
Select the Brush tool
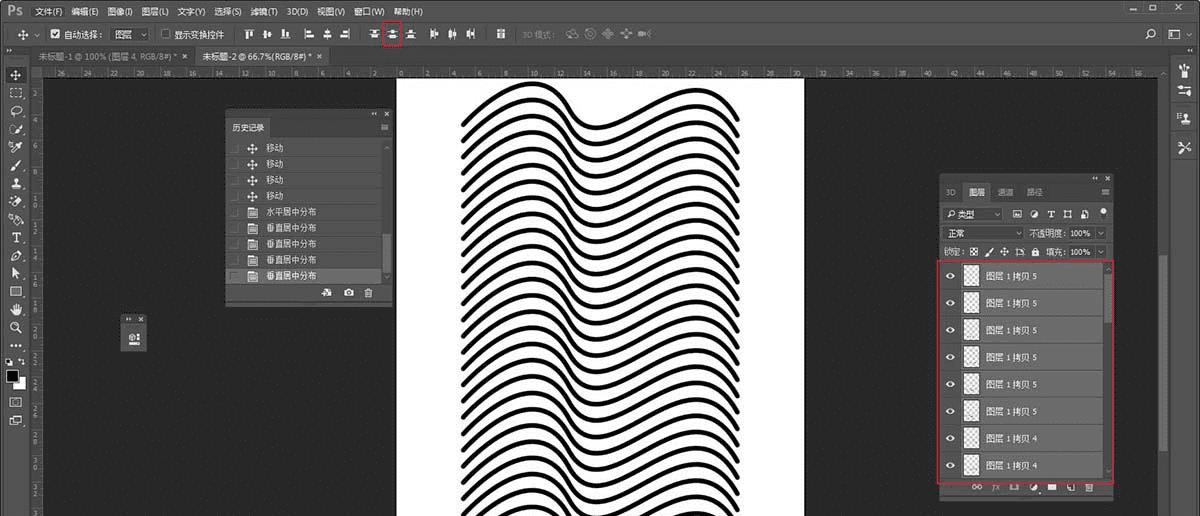tap(16, 165)
